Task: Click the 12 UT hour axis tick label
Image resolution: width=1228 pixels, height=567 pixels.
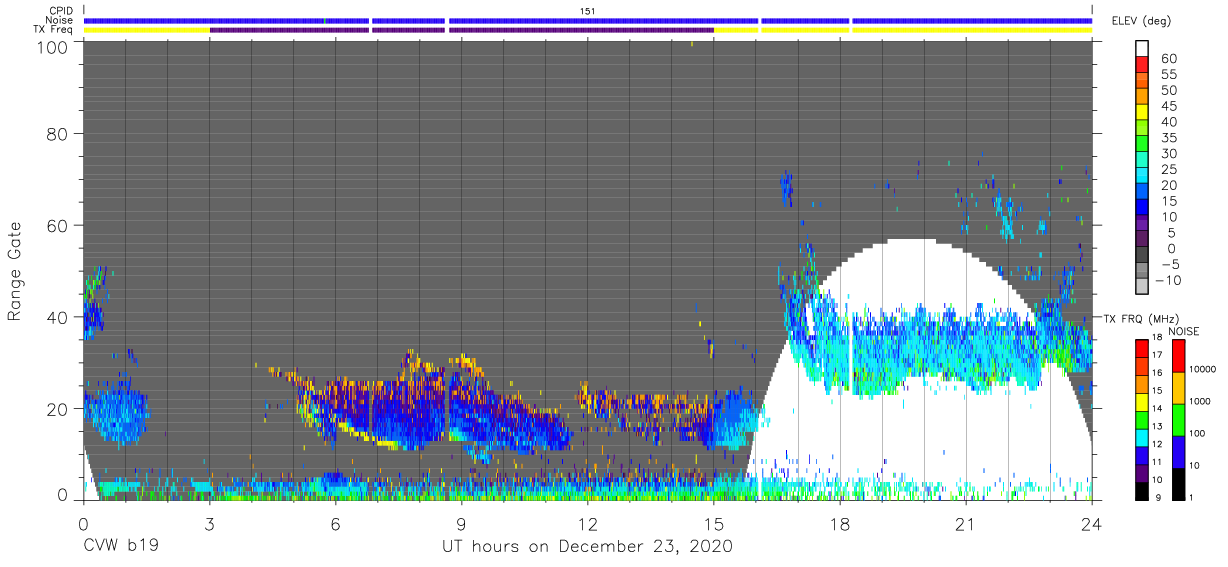Action: pyautogui.click(x=588, y=524)
